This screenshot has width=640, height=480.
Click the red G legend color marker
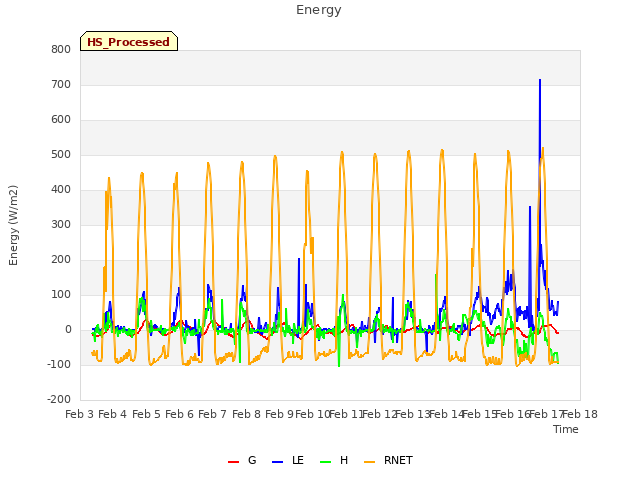tap(233, 462)
